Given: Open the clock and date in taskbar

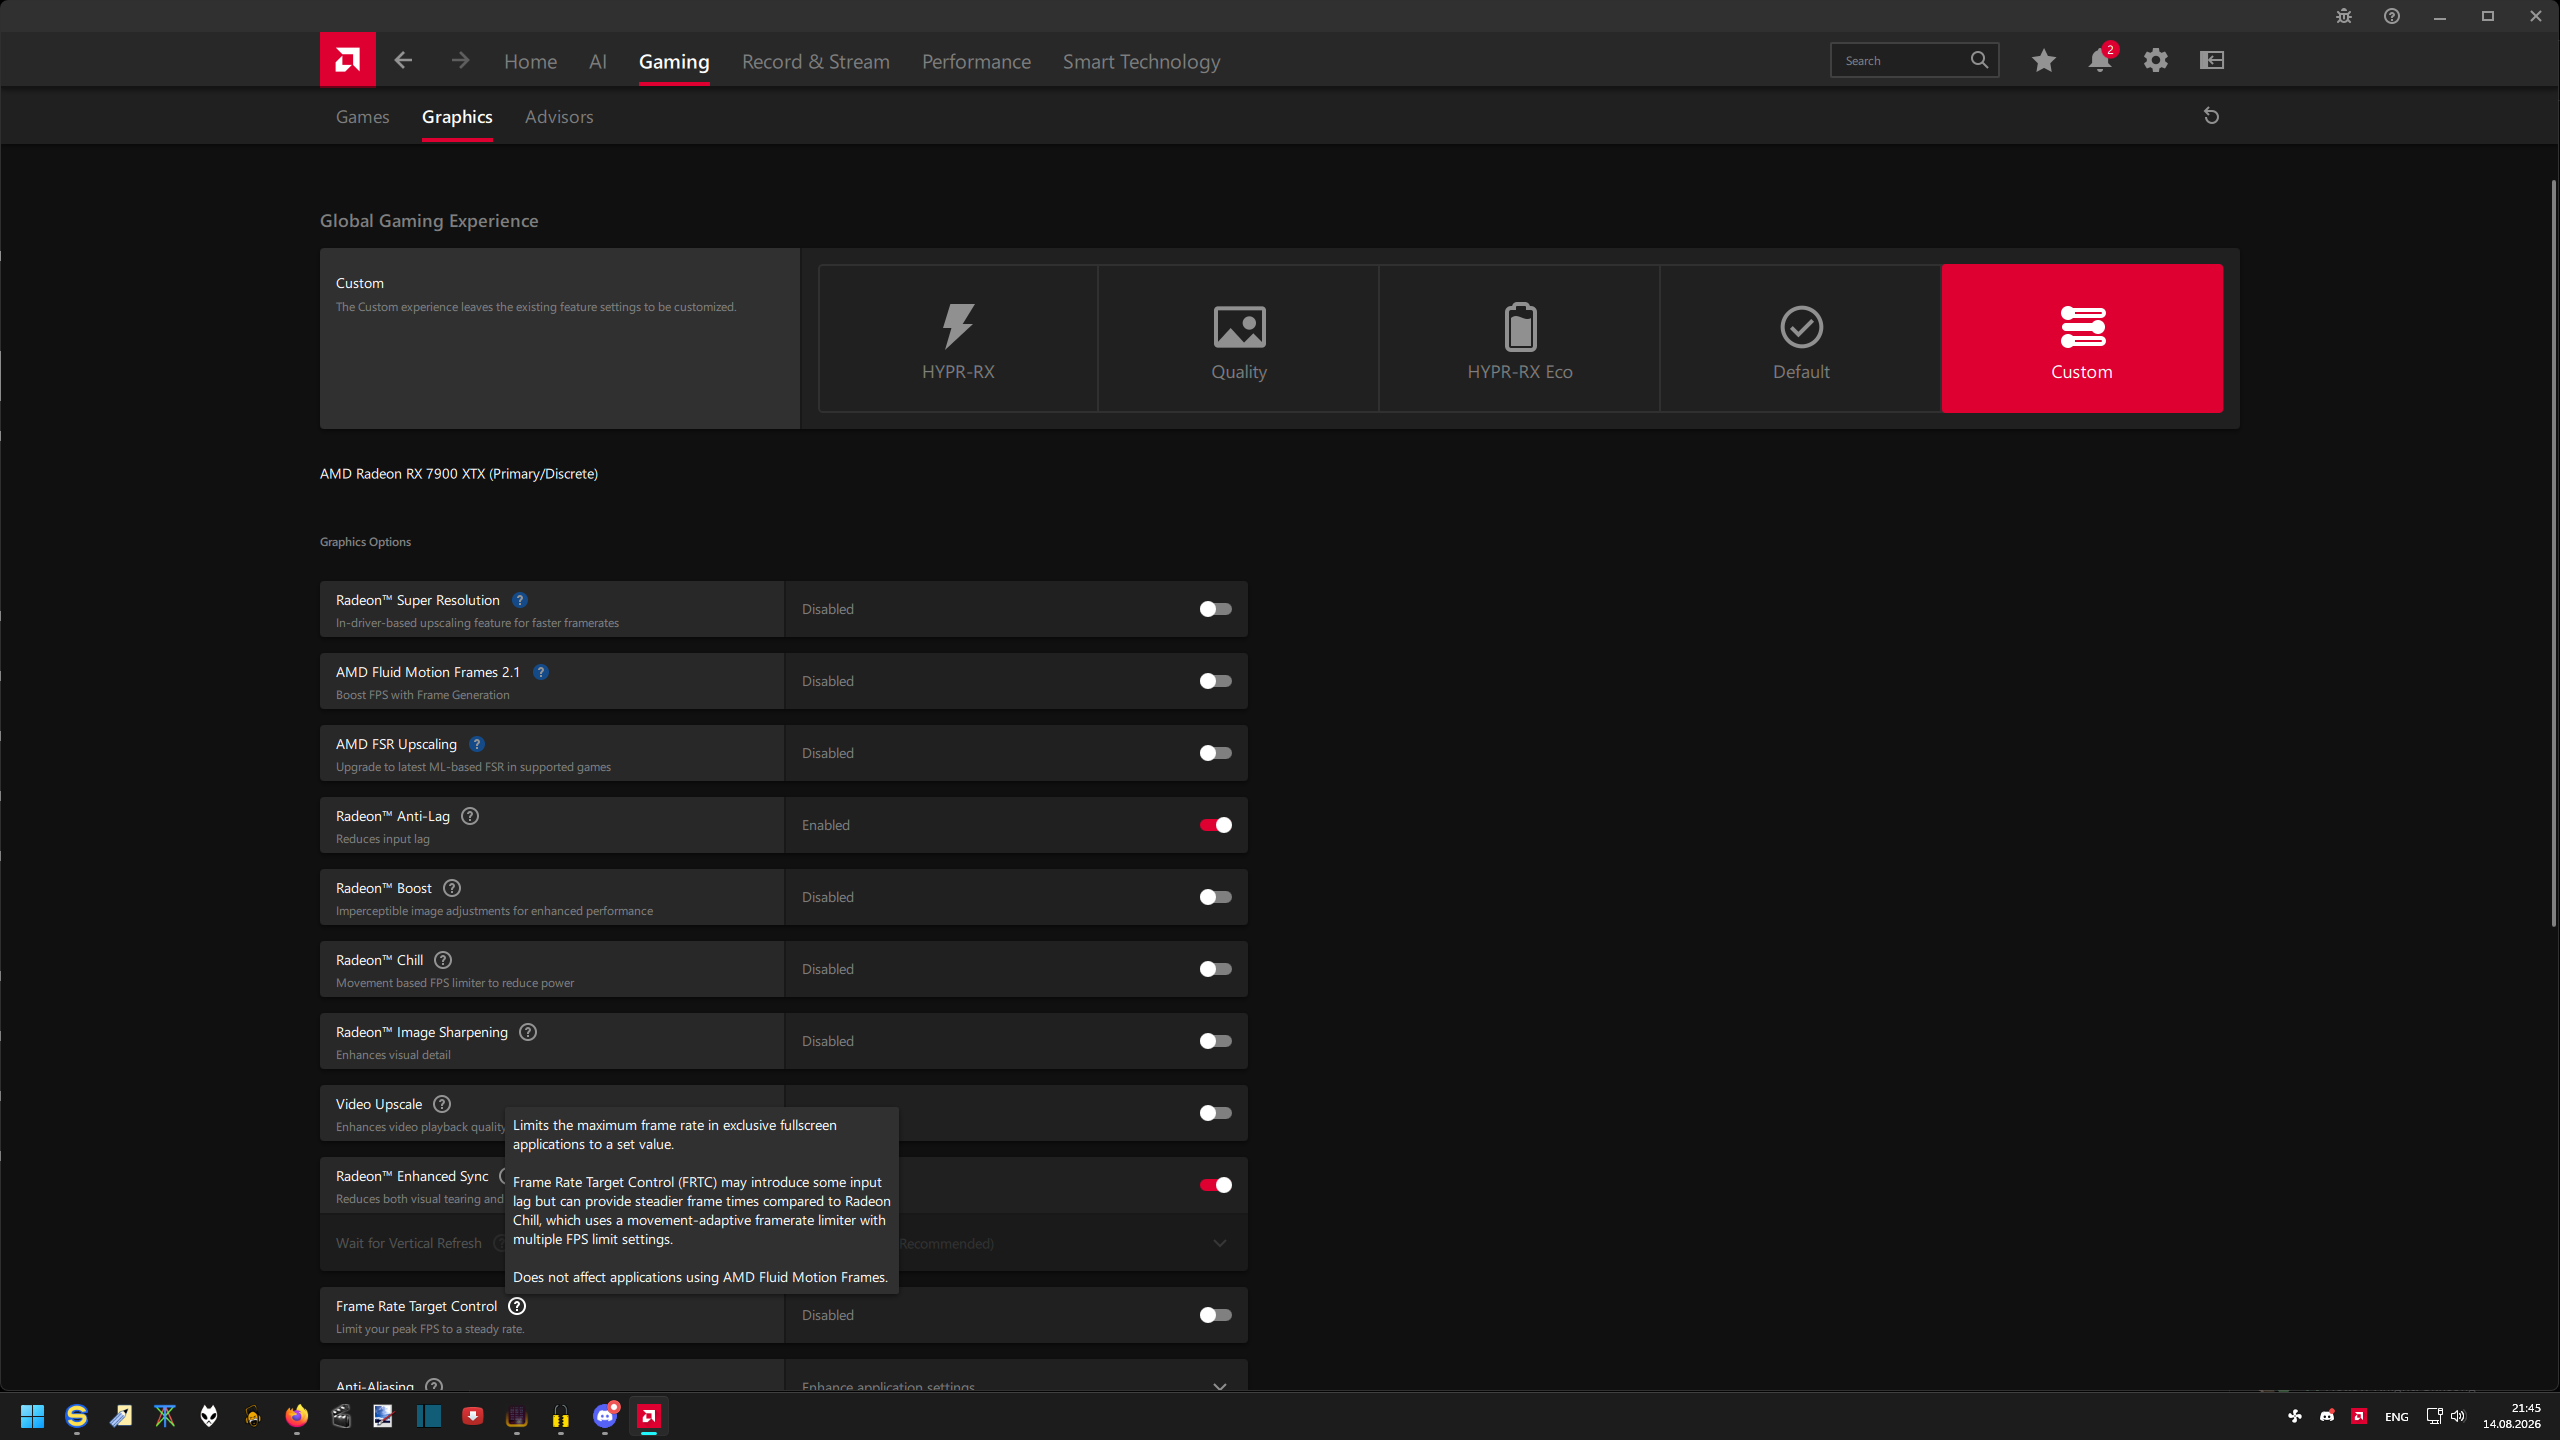Looking at the screenshot, I should point(2512,1416).
